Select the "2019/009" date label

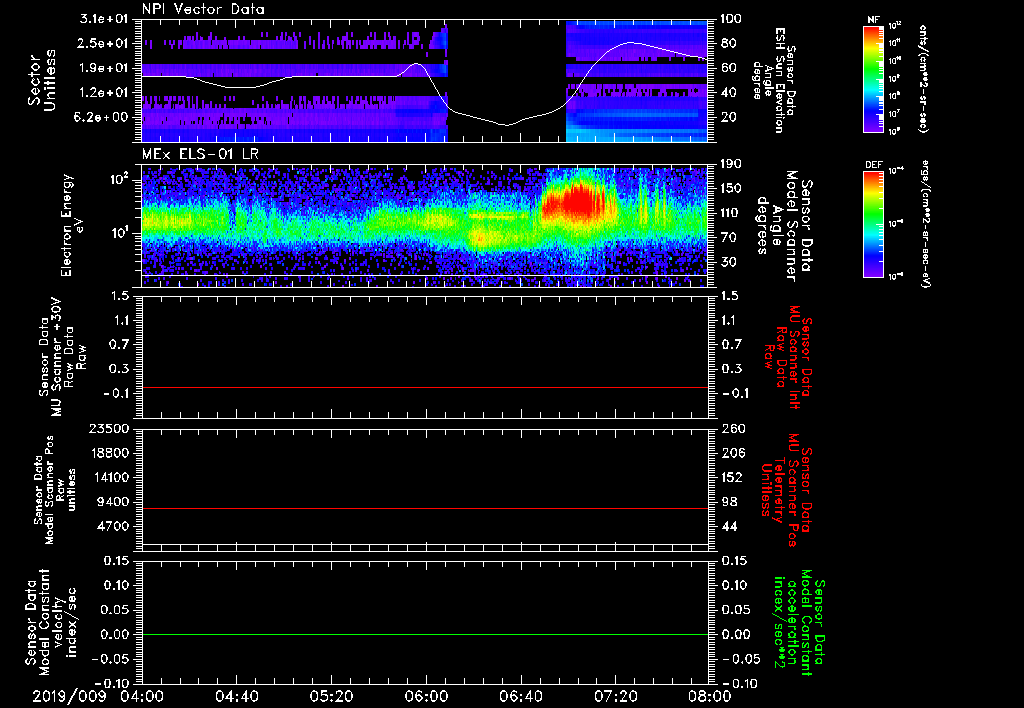click(x=69, y=696)
